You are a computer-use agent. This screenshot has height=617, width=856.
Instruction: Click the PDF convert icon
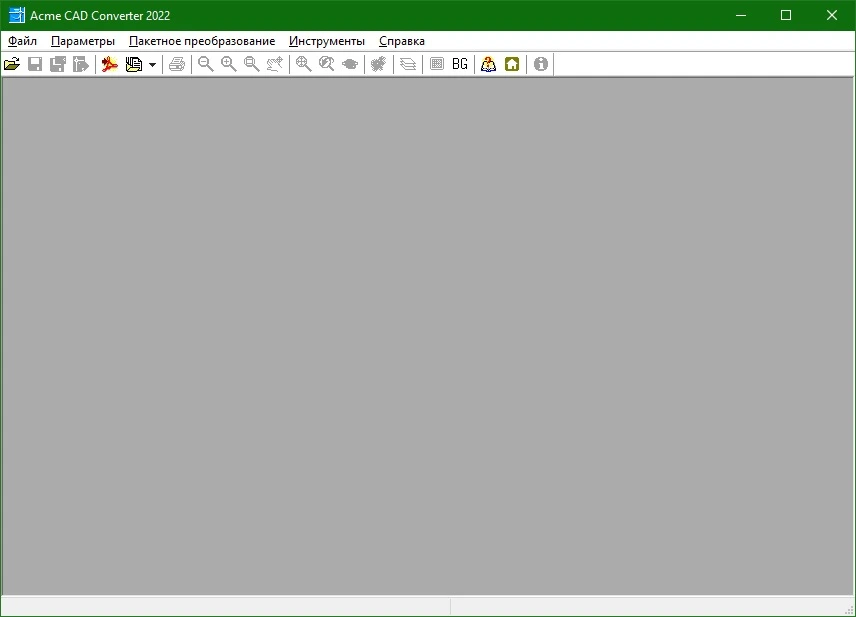(110, 64)
